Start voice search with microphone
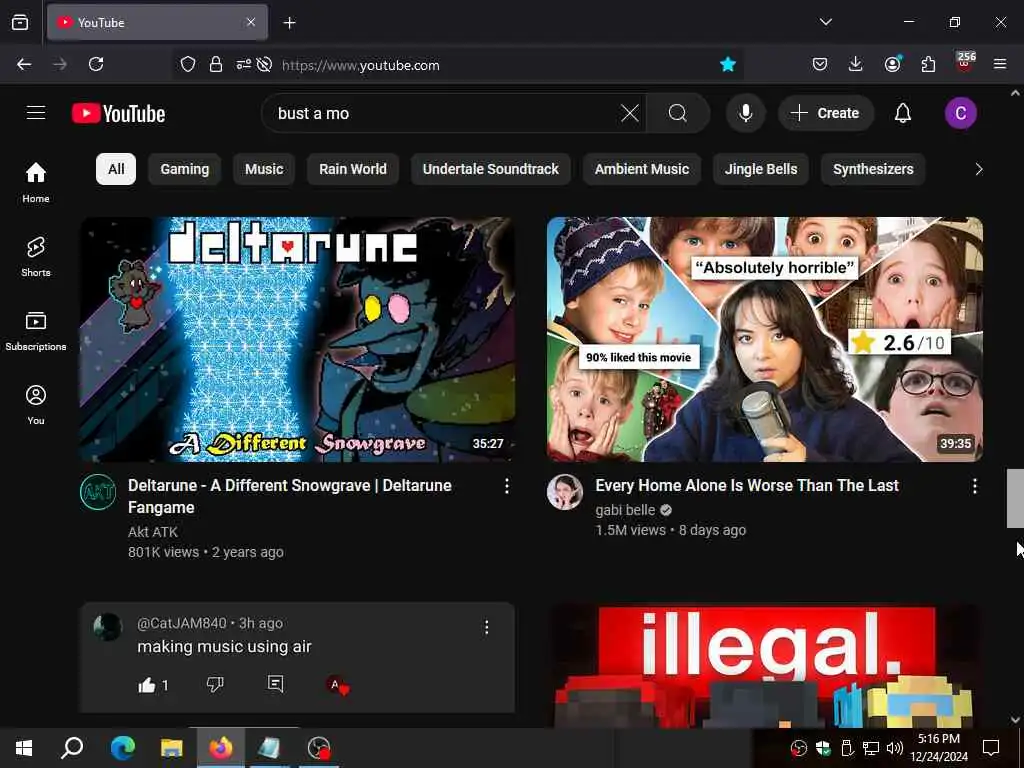 pyautogui.click(x=745, y=113)
